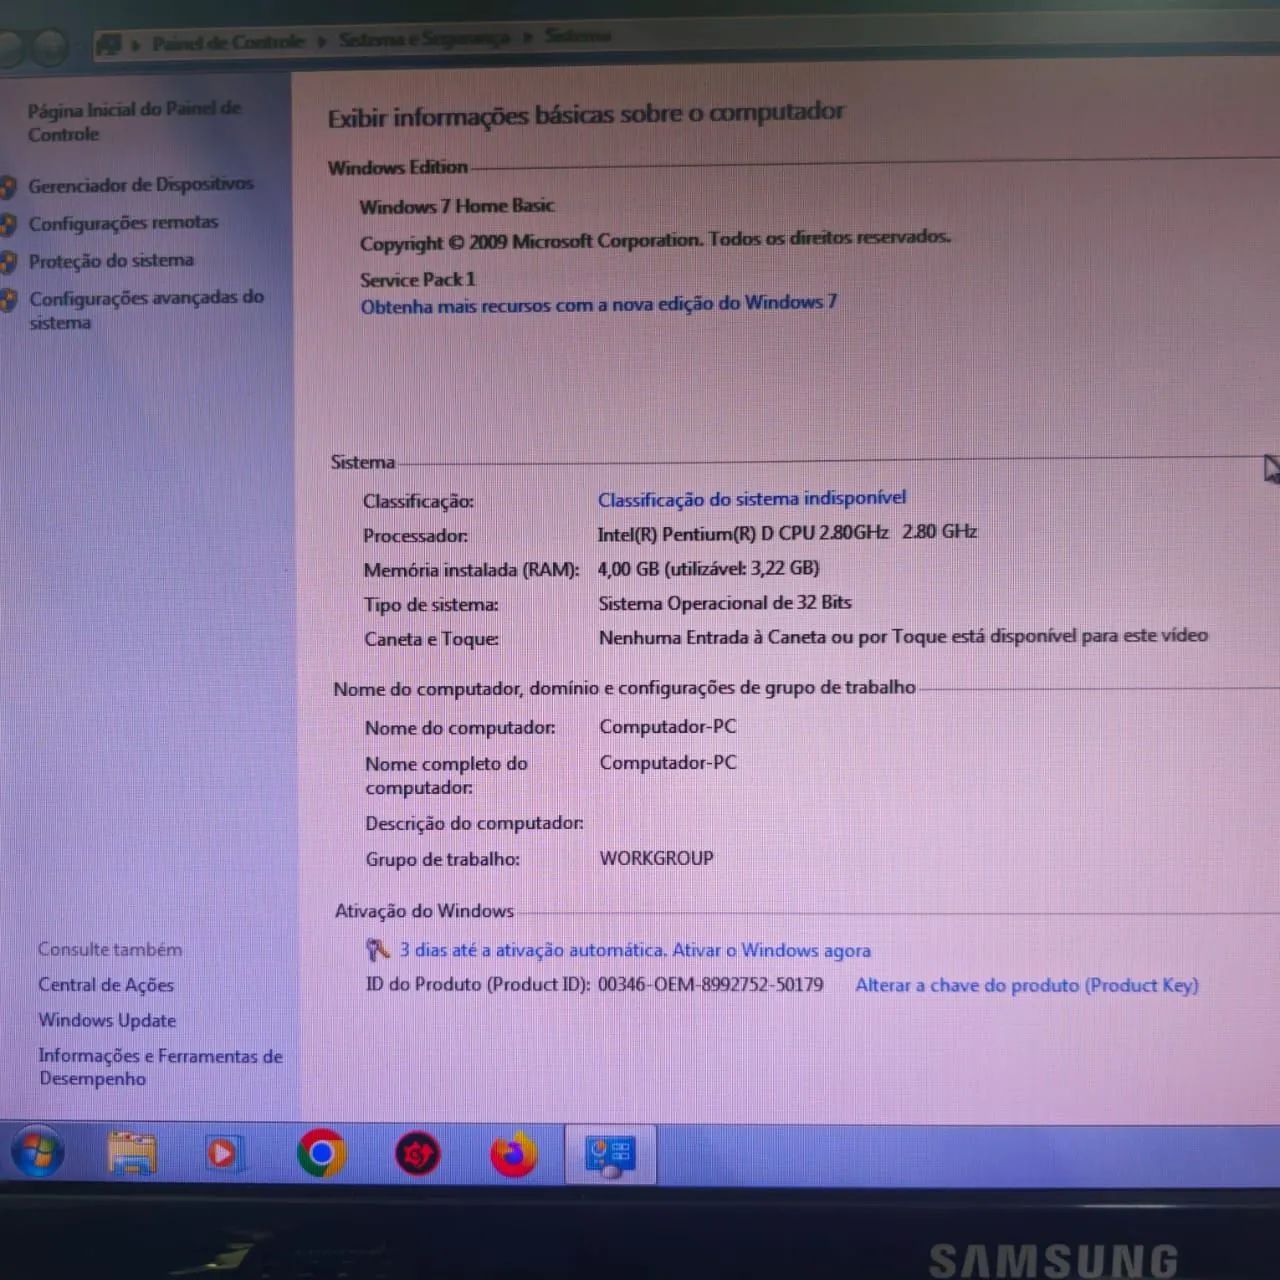Click the Service Pack 1 text
The image size is (1280, 1280).
417,279
